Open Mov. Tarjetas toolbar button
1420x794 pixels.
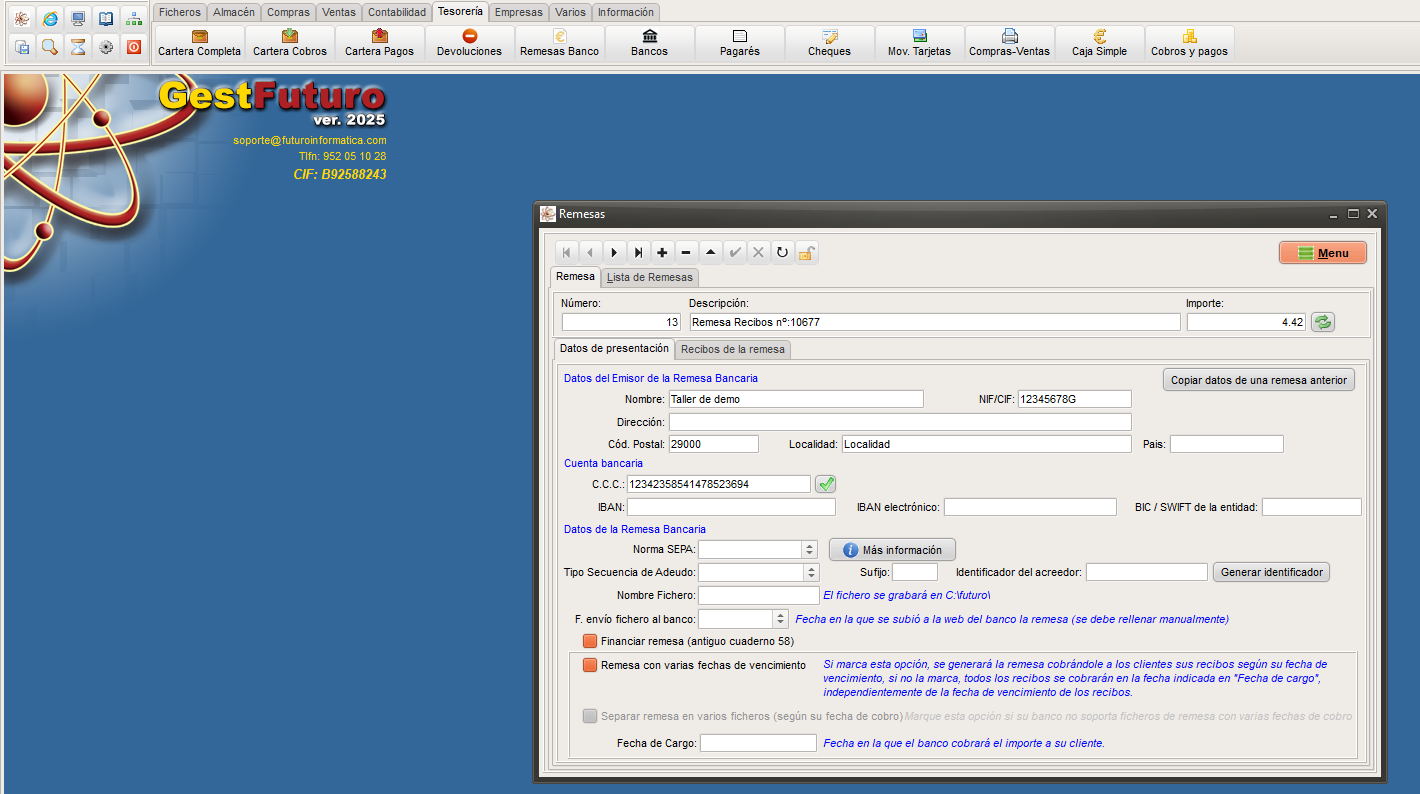click(x=920, y=43)
